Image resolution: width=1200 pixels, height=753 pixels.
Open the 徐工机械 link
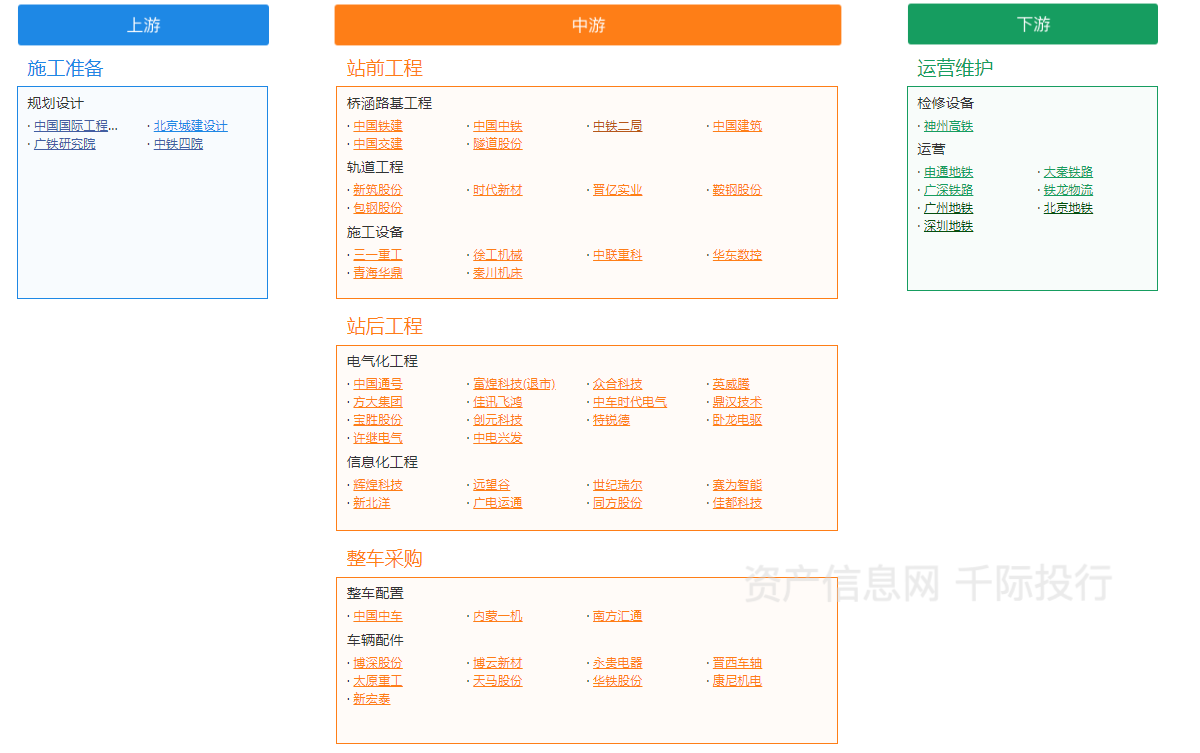[498, 255]
